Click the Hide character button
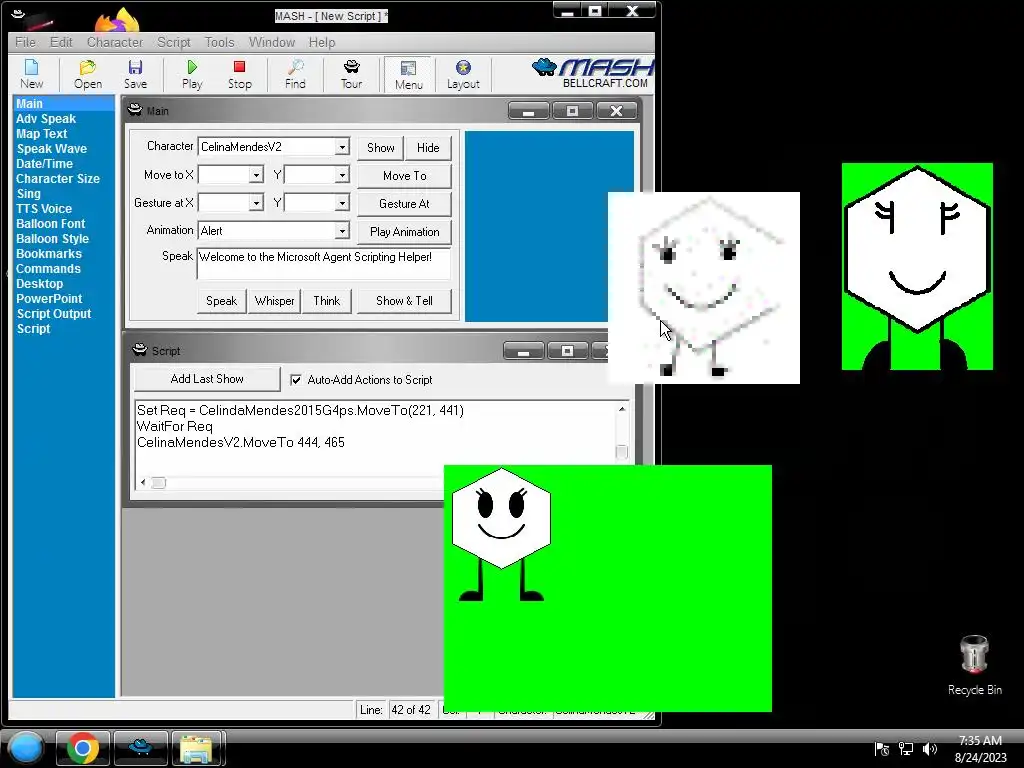The image size is (1024, 768). tap(428, 148)
